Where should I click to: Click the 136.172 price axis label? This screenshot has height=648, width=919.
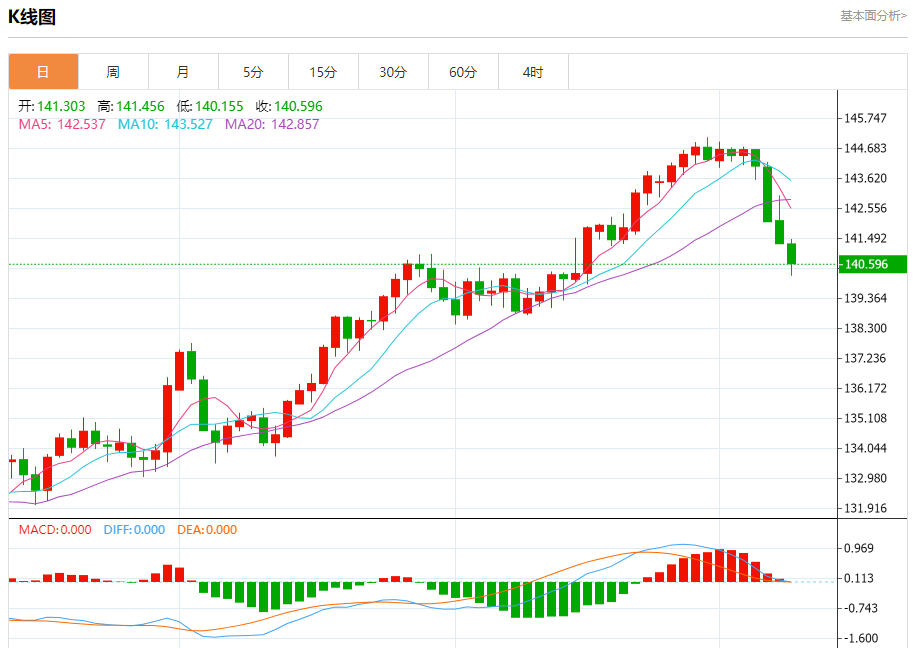point(865,388)
